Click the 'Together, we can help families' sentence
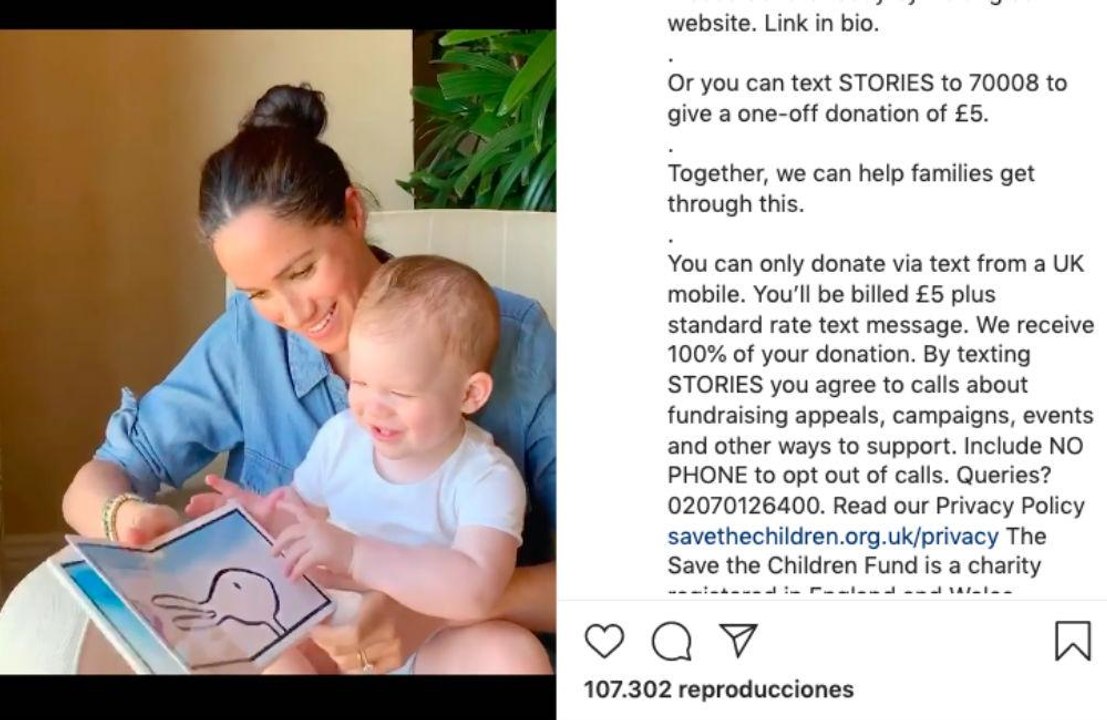 [851, 188]
